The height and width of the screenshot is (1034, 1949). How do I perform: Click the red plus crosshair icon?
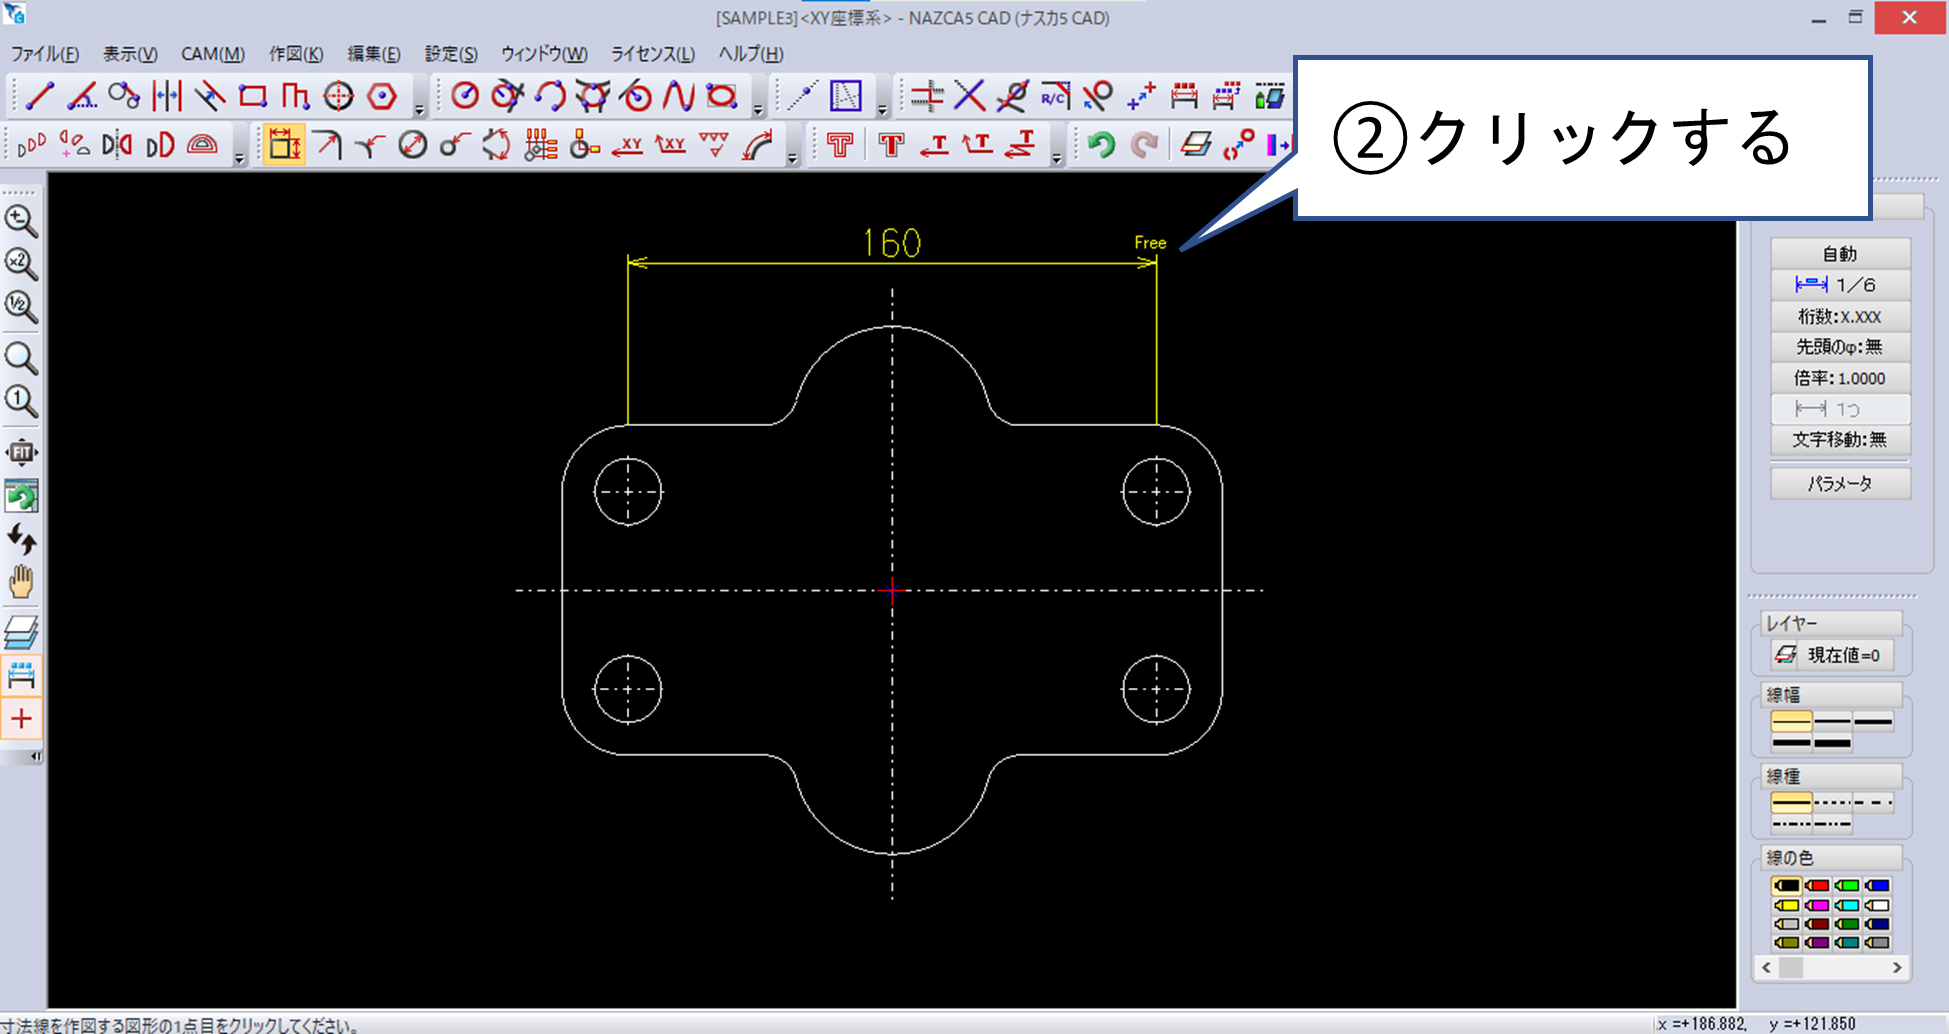coord(21,719)
